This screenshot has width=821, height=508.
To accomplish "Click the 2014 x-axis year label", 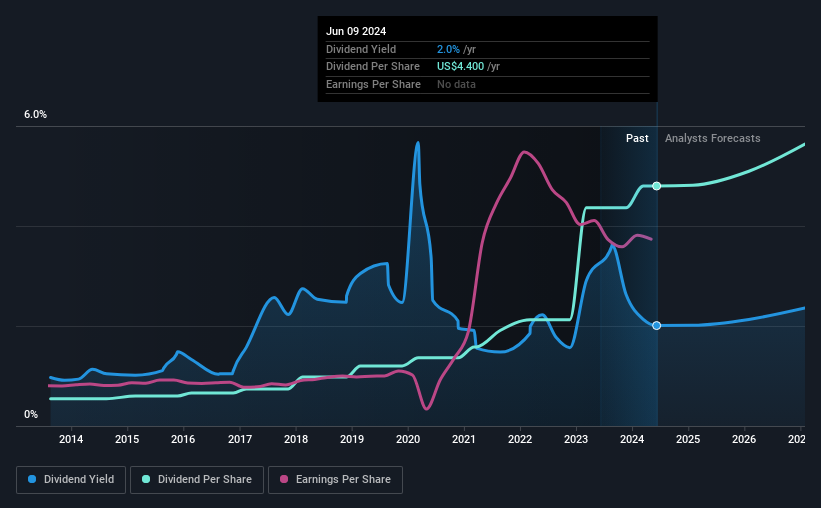I will 71,439.
